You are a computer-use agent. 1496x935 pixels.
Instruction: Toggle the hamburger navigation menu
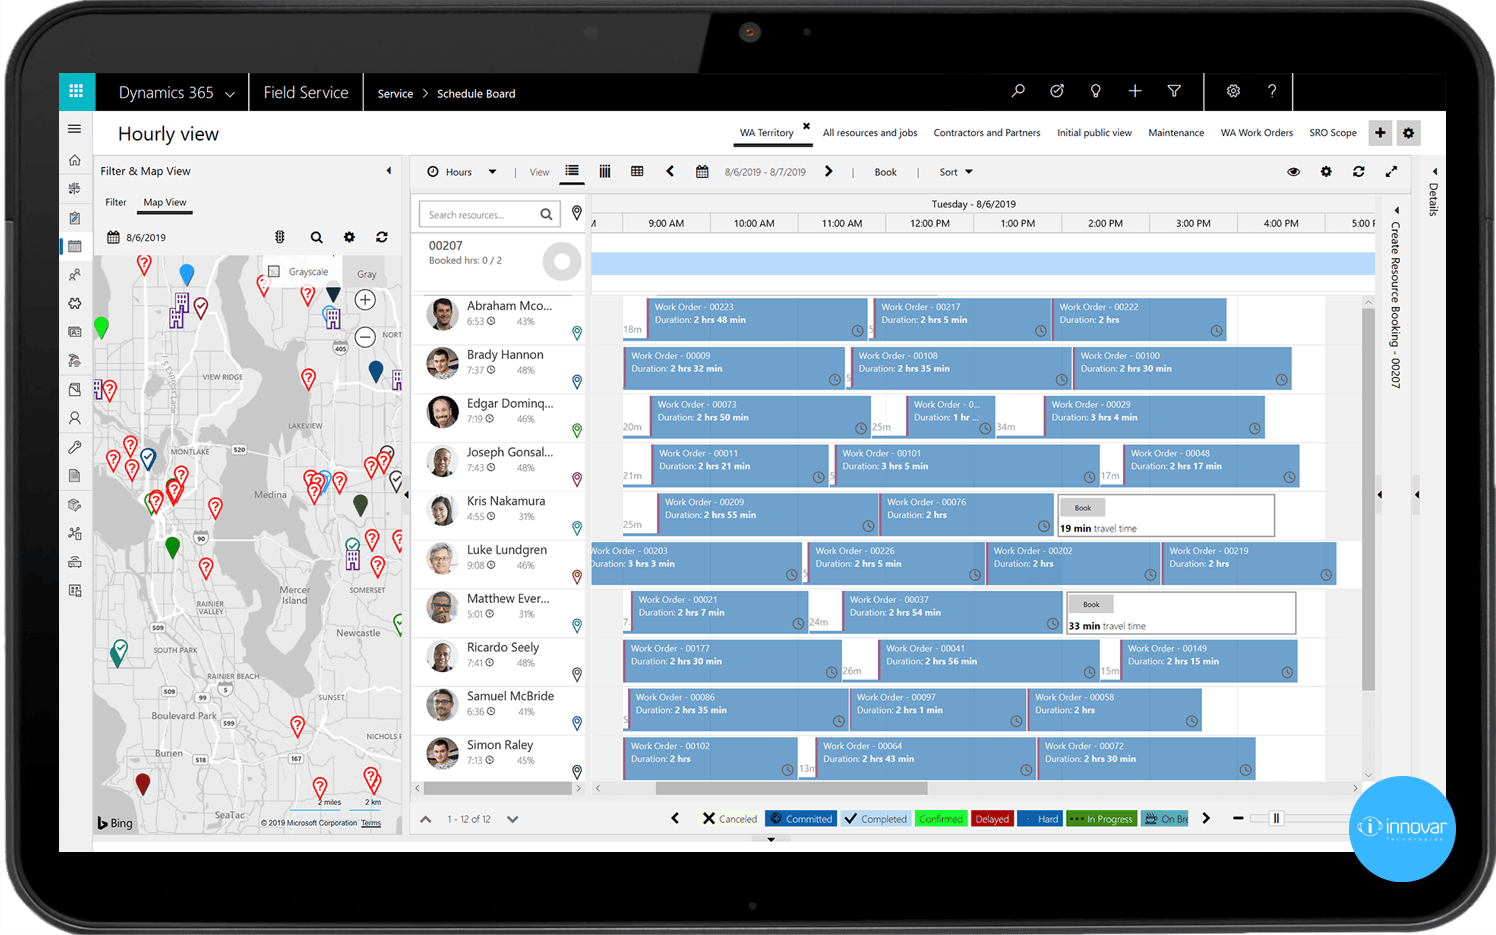point(74,129)
